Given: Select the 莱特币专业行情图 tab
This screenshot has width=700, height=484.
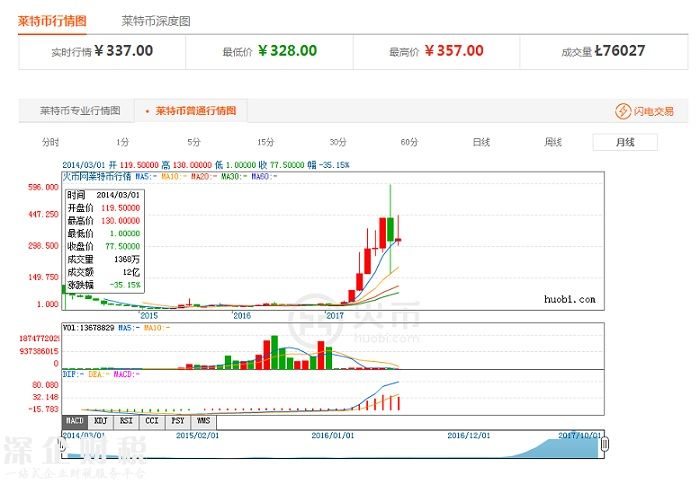Looking at the screenshot, I should coord(80,110).
